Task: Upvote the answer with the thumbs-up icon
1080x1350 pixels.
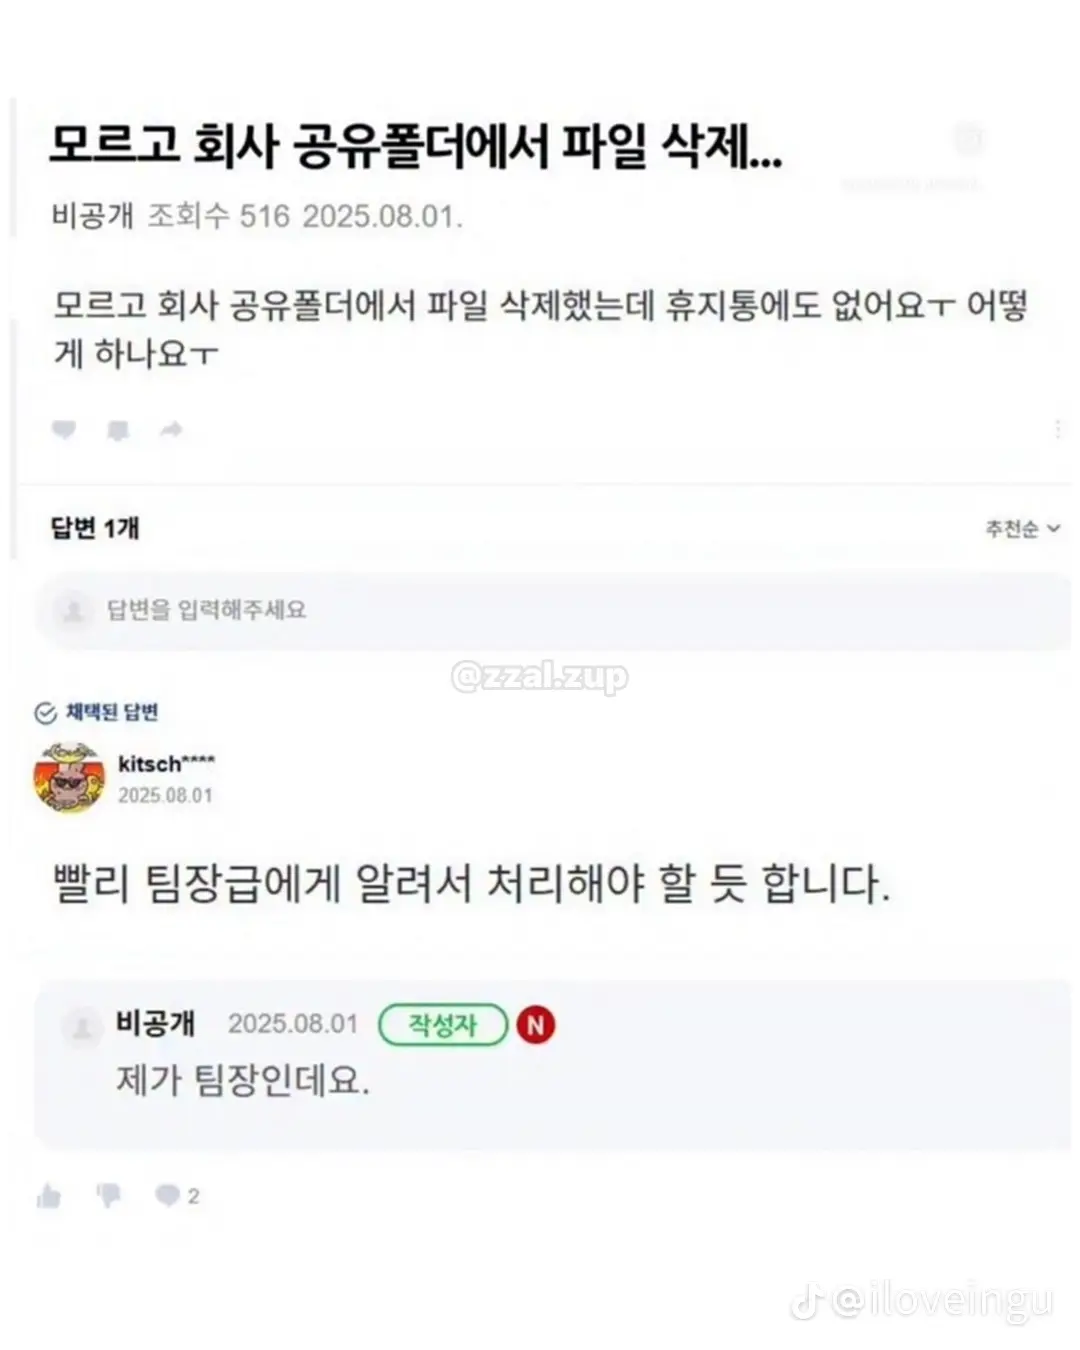Action: (49, 1196)
